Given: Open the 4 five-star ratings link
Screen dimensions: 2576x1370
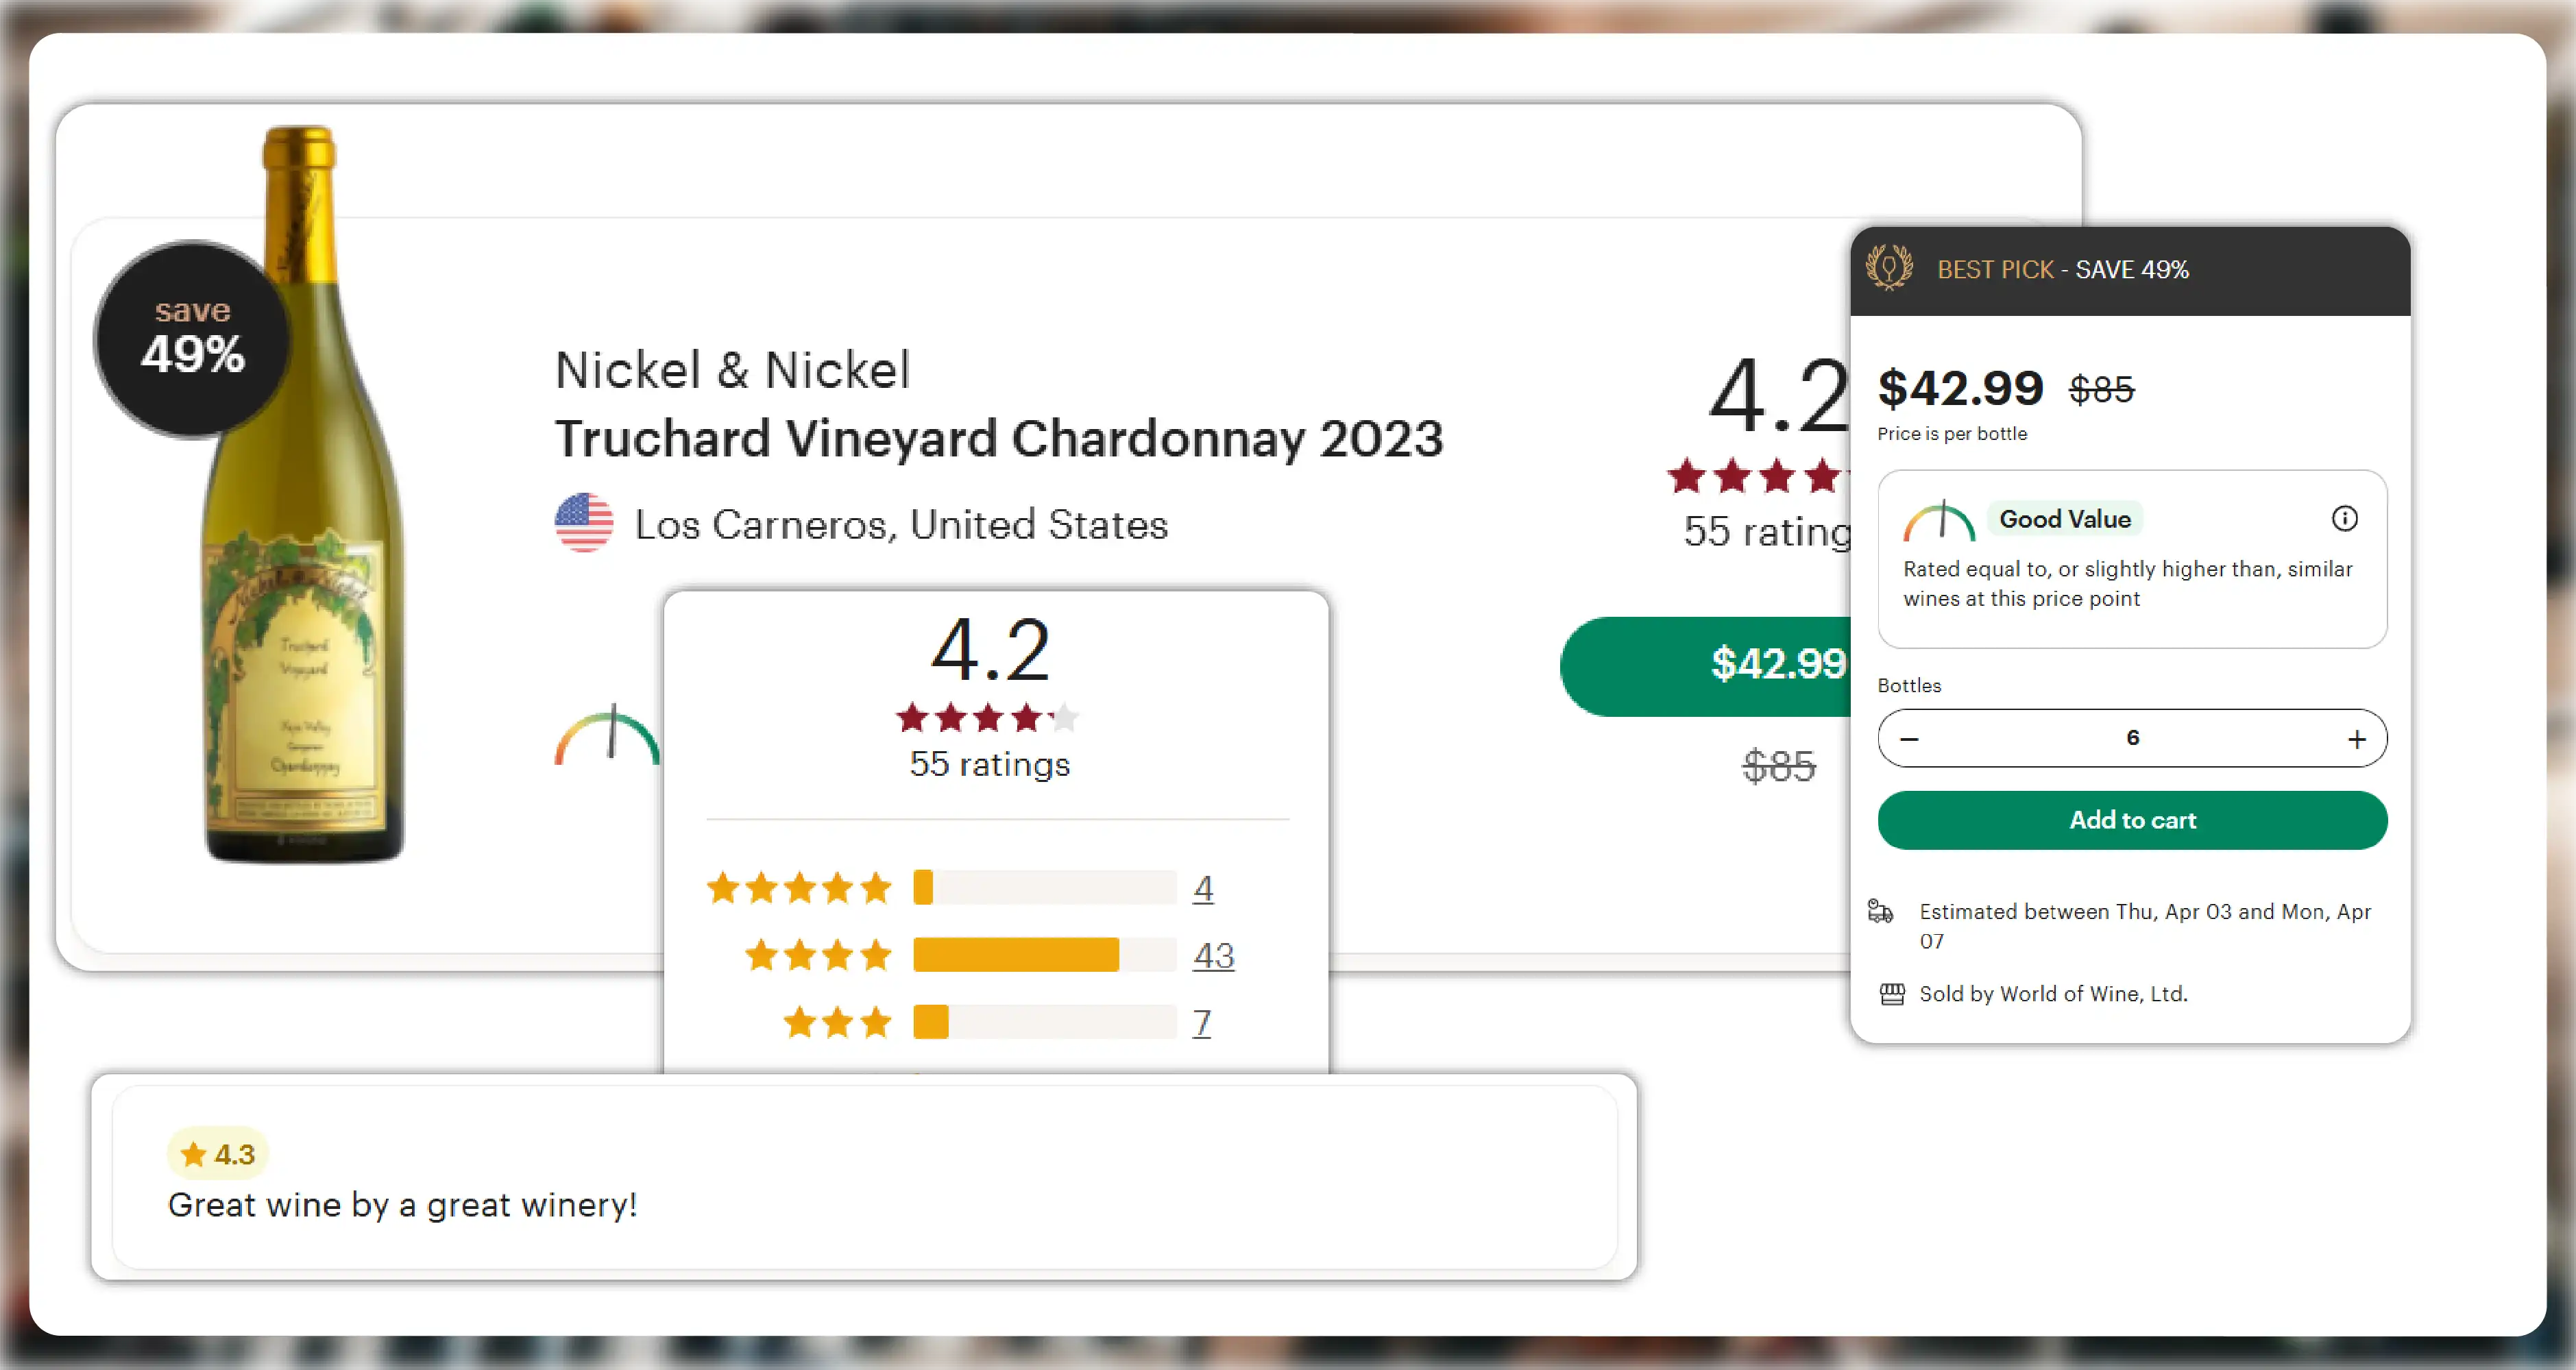Looking at the screenshot, I should click(x=1203, y=888).
